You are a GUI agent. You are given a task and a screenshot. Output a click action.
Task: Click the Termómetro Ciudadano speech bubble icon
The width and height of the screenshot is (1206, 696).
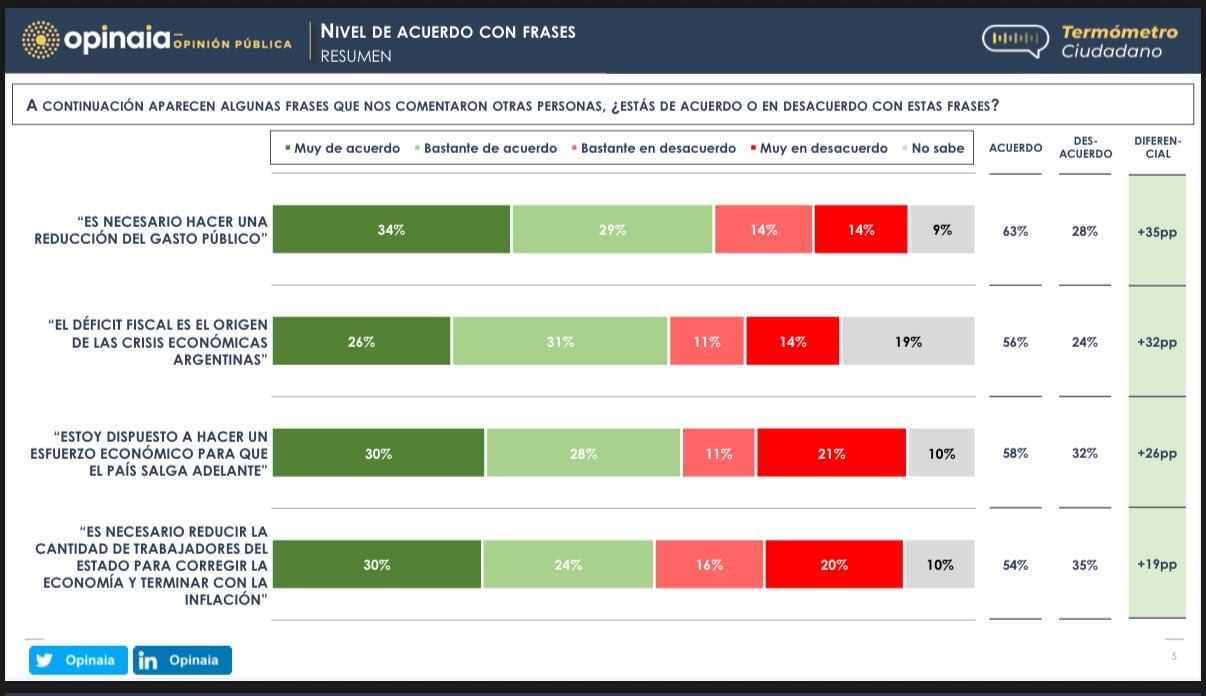(1015, 40)
